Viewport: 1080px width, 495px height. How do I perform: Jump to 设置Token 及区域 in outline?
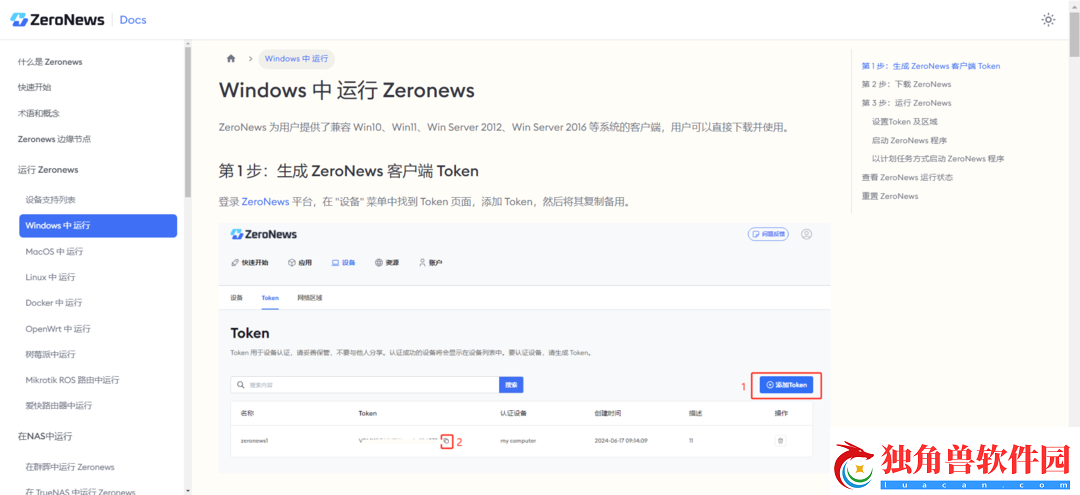point(904,121)
